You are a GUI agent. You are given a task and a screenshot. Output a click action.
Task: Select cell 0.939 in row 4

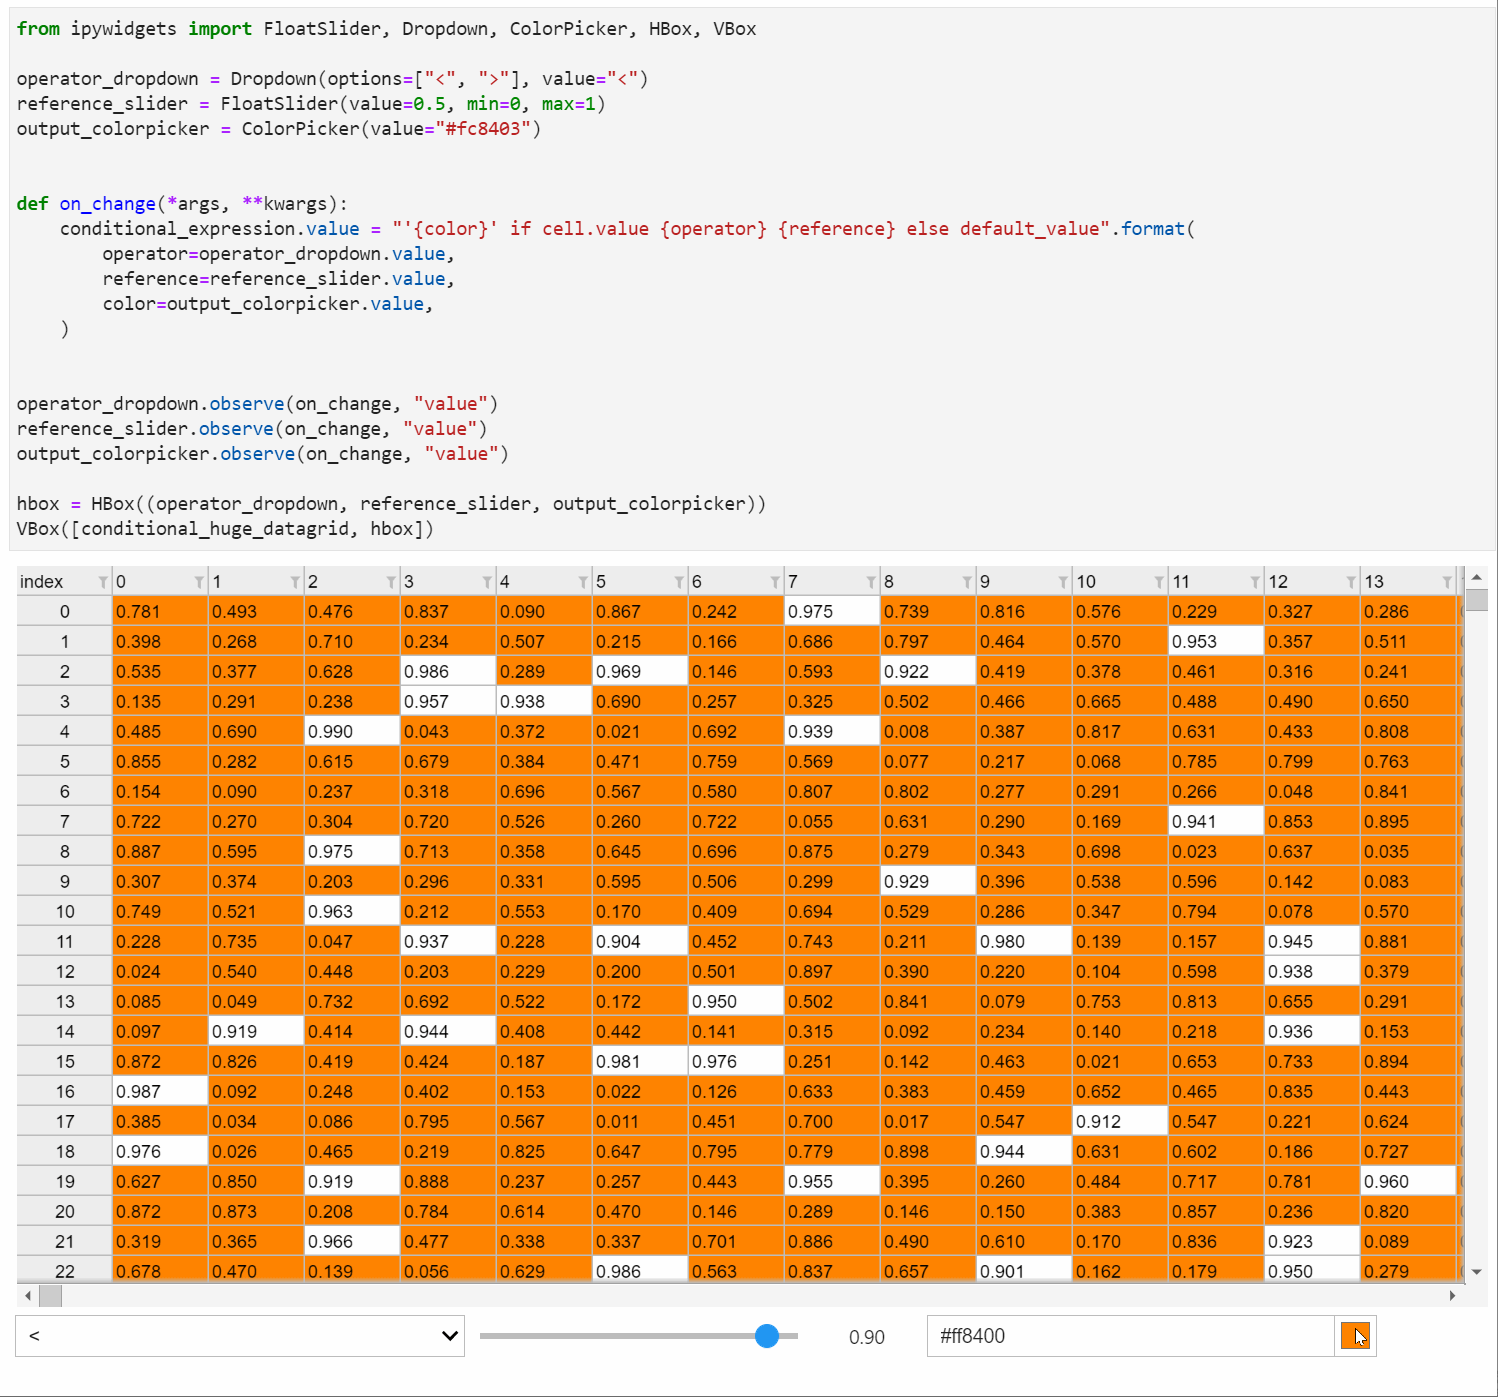[x=832, y=731]
